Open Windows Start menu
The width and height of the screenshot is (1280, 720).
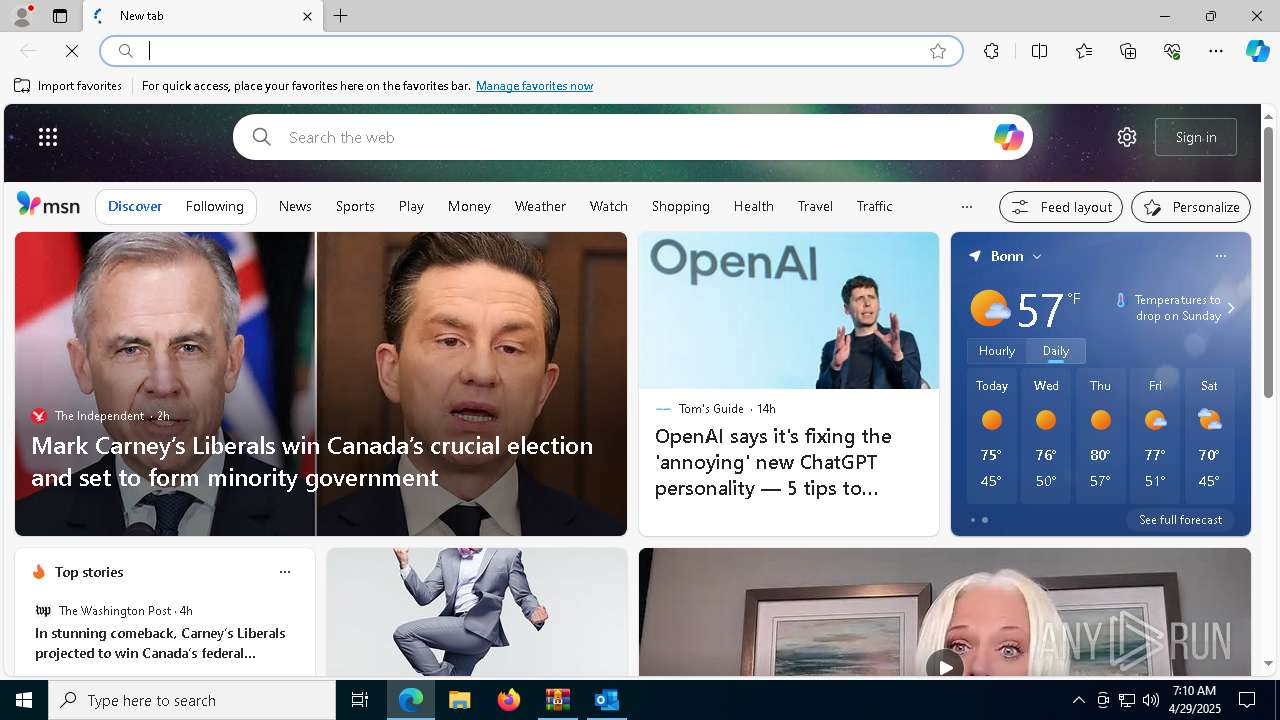[24, 700]
